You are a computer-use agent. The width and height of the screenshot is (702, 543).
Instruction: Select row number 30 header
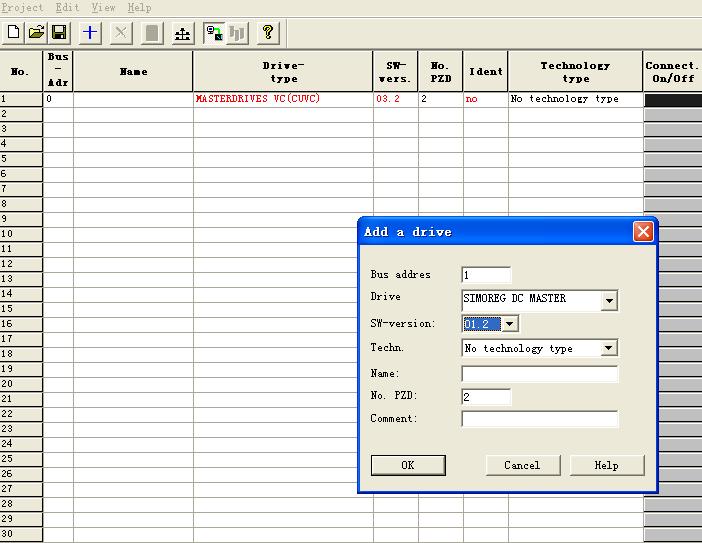[x=21, y=534]
